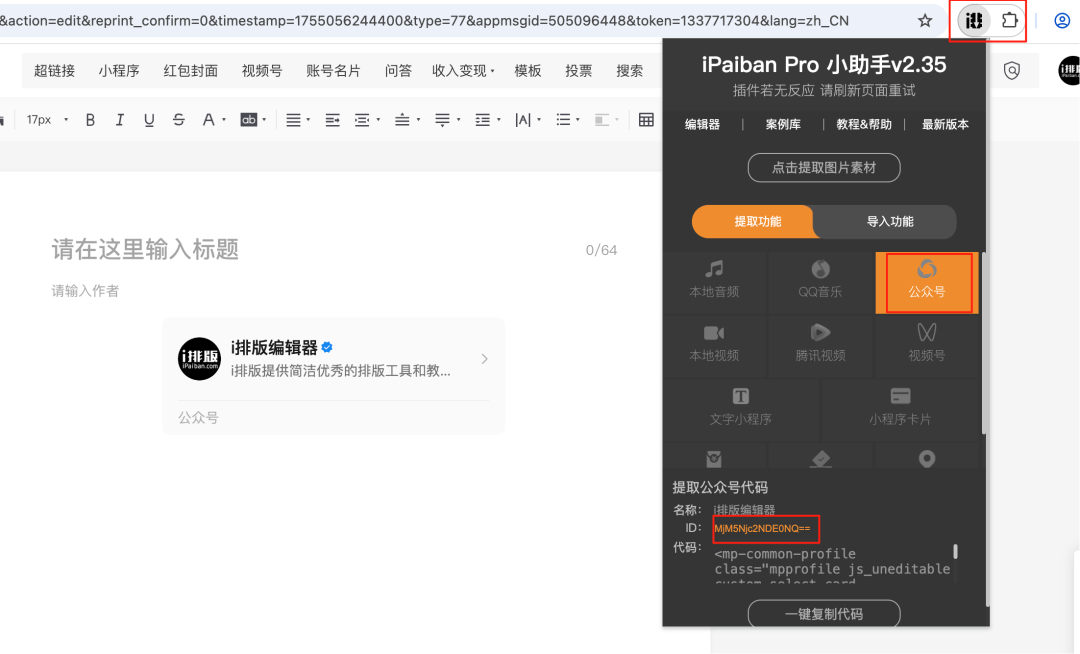This screenshot has height=654, width=1080.
Task: Select the 小程序卡片 extraction option
Action: 900,408
